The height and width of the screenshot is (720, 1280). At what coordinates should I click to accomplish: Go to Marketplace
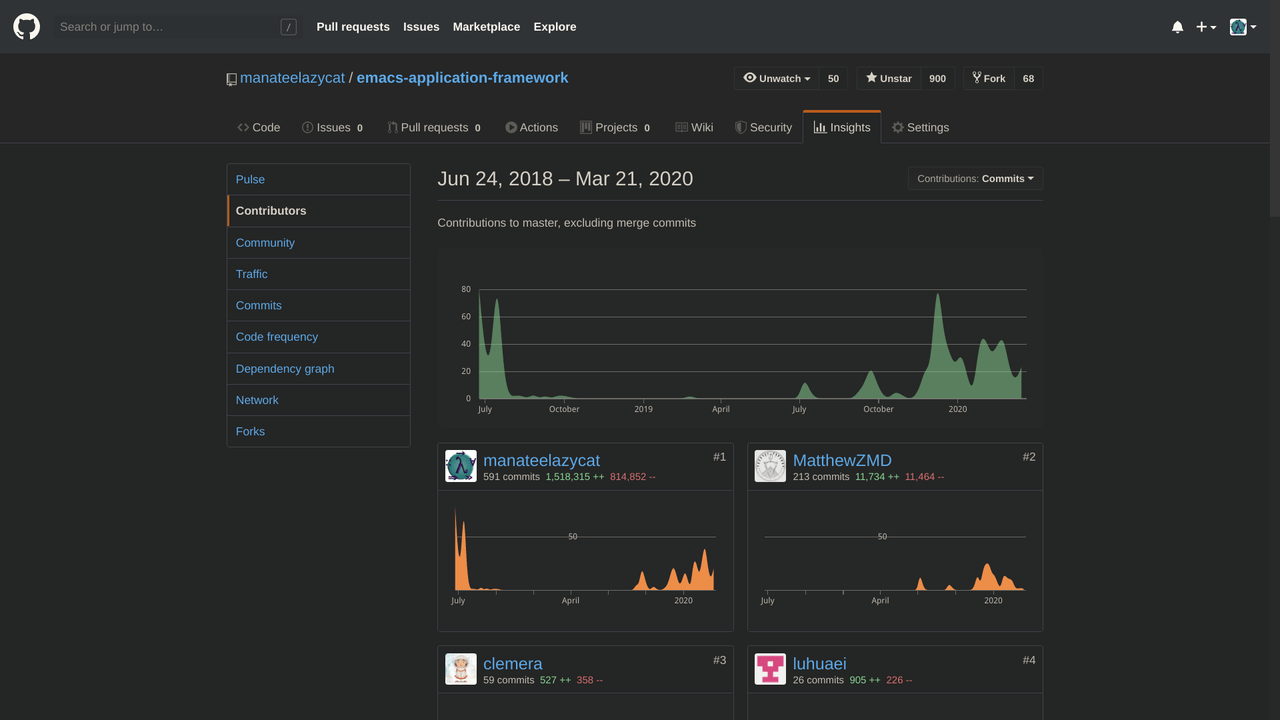(486, 27)
